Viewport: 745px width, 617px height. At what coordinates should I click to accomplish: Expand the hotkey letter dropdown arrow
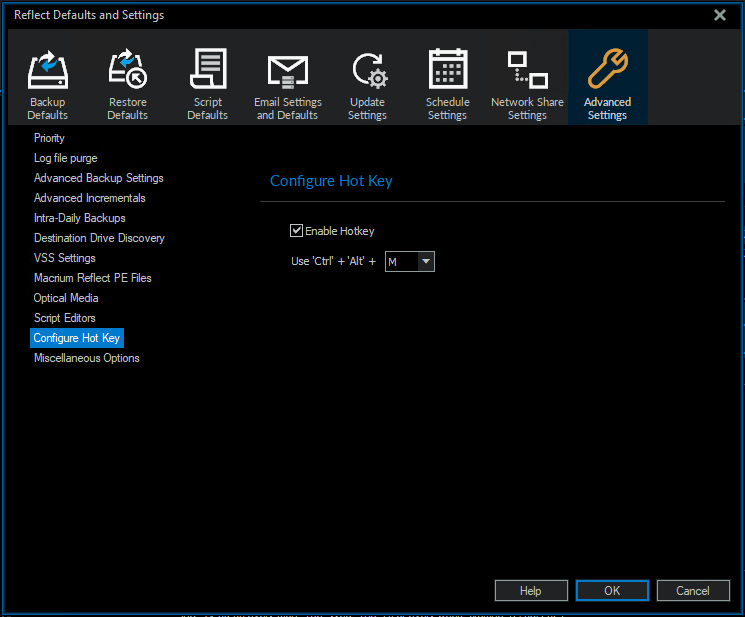426,261
